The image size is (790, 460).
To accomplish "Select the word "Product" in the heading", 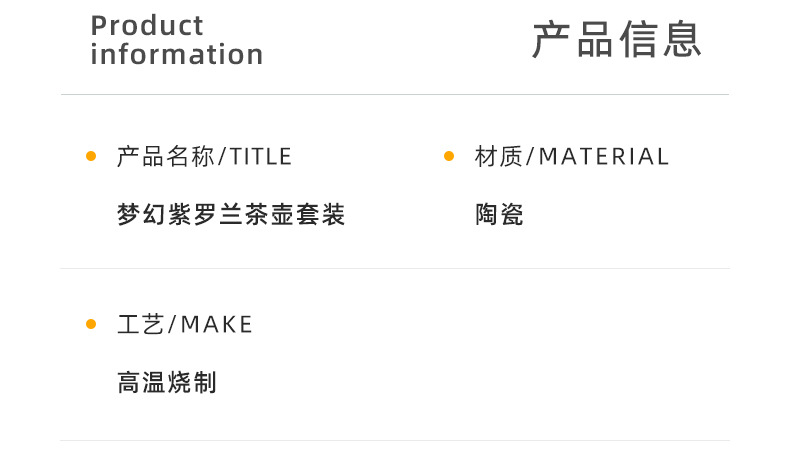I will click(147, 25).
